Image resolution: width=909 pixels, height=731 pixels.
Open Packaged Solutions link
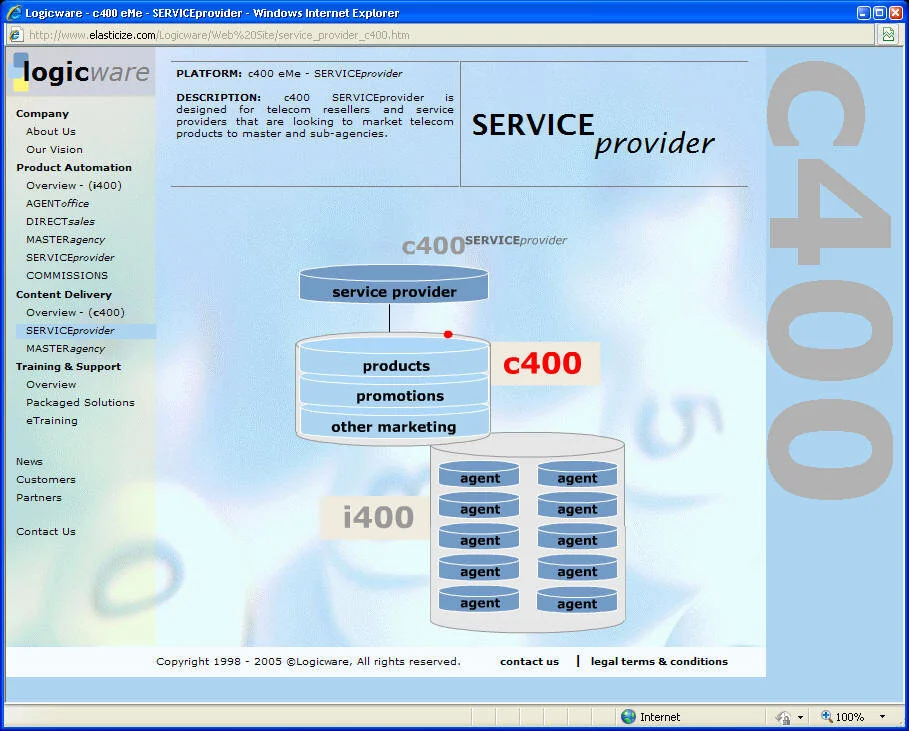(80, 402)
